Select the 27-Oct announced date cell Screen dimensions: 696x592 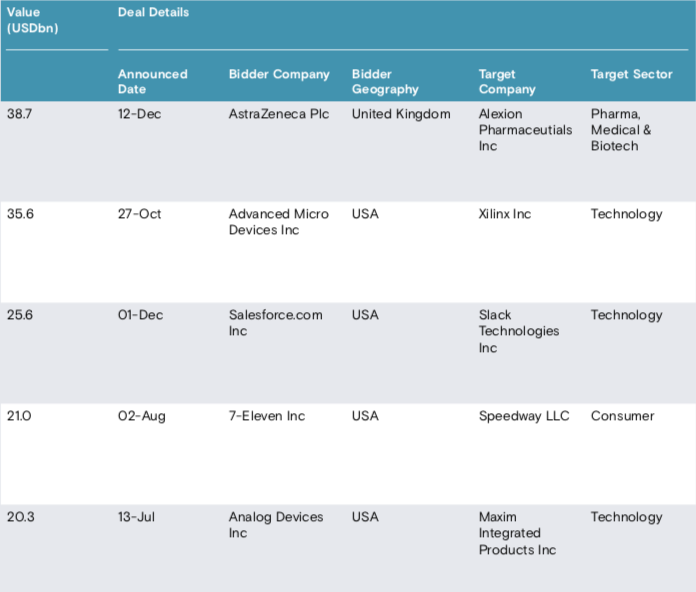(139, 214)
